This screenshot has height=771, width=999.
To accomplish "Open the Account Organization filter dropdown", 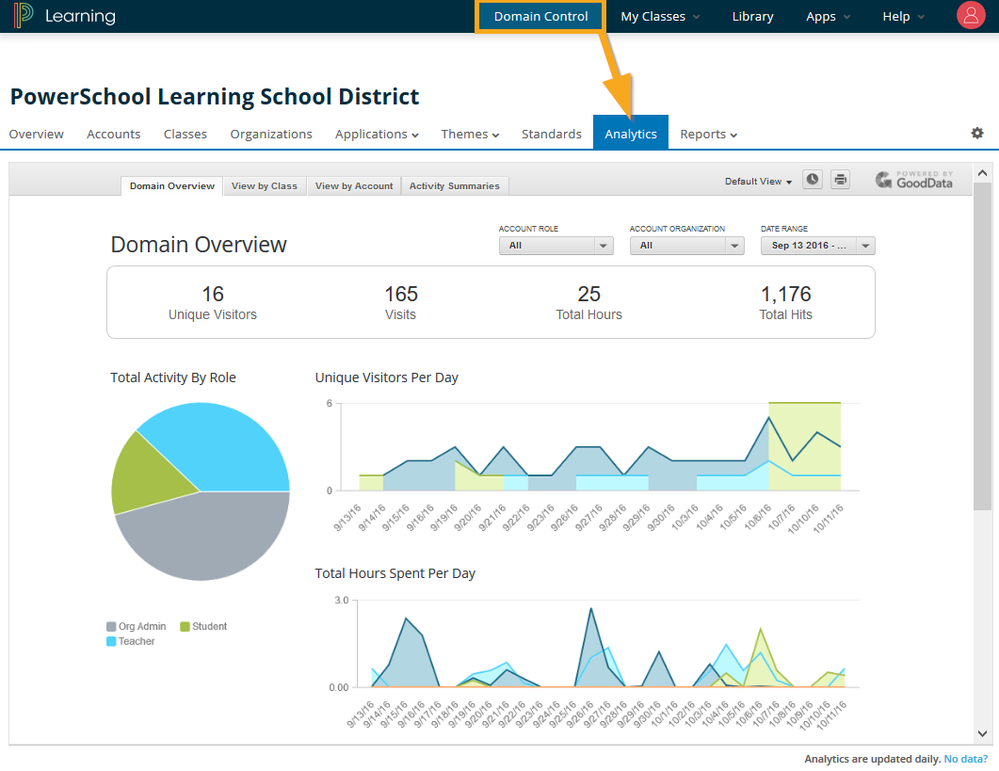I will (687, 245).
